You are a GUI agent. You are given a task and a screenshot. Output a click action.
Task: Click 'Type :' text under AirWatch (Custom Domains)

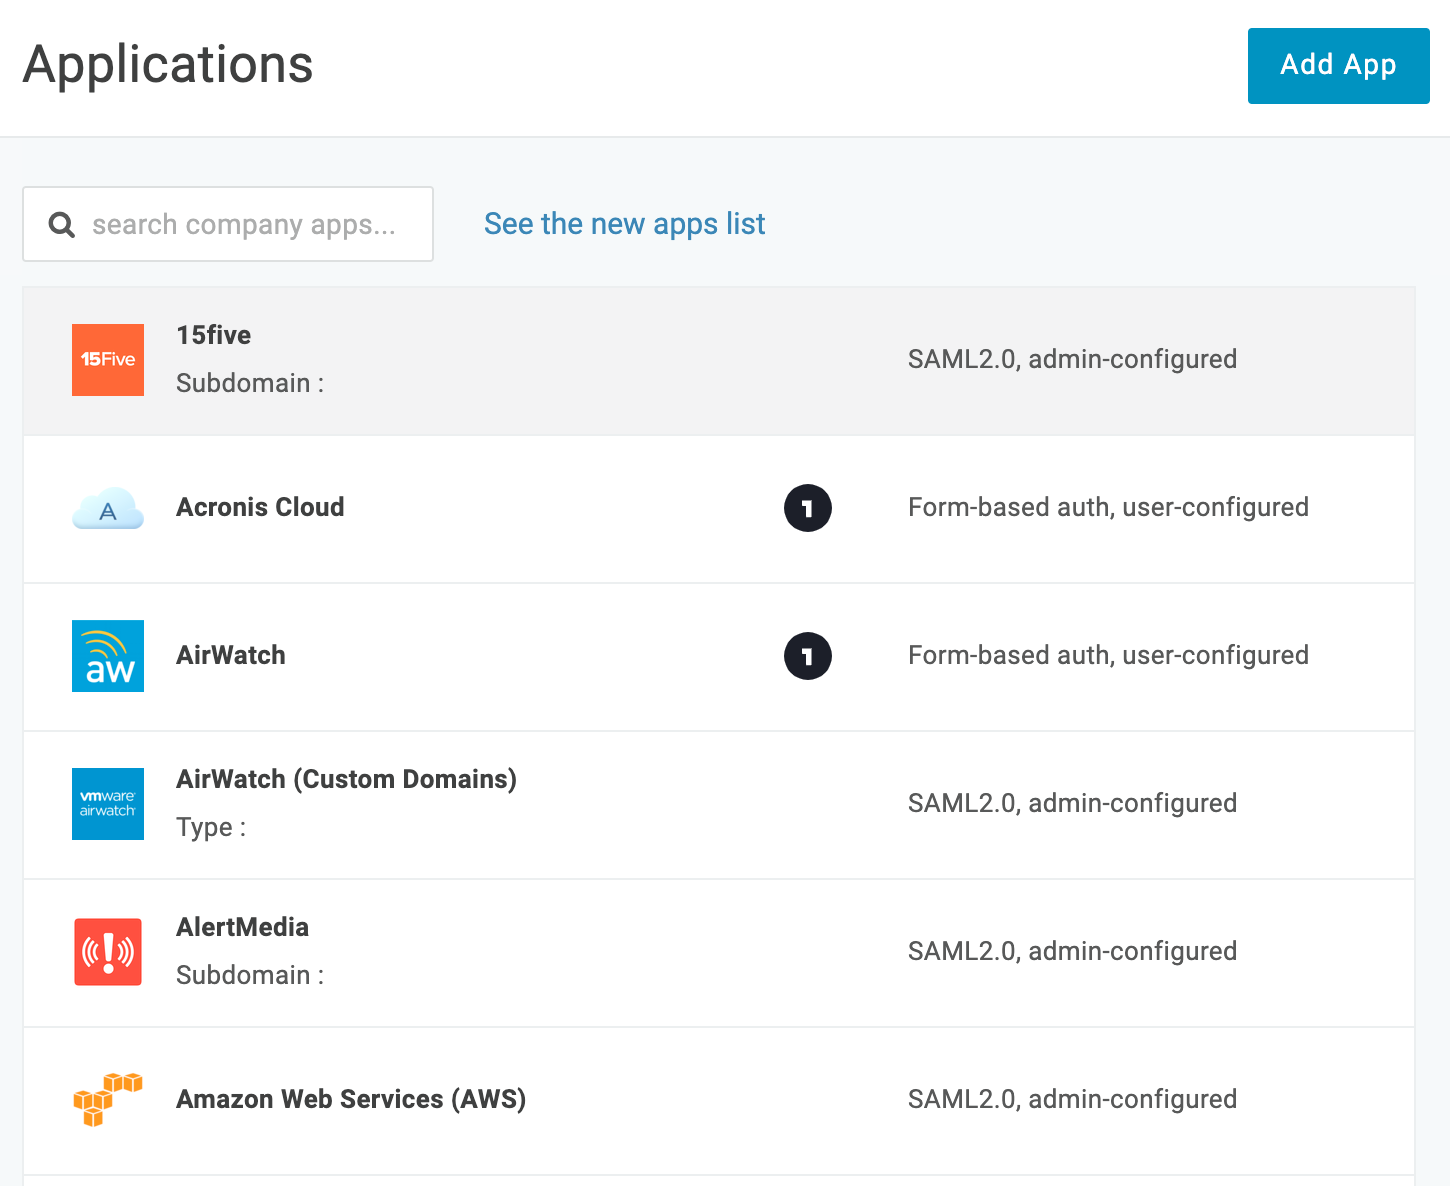[211, 827]
